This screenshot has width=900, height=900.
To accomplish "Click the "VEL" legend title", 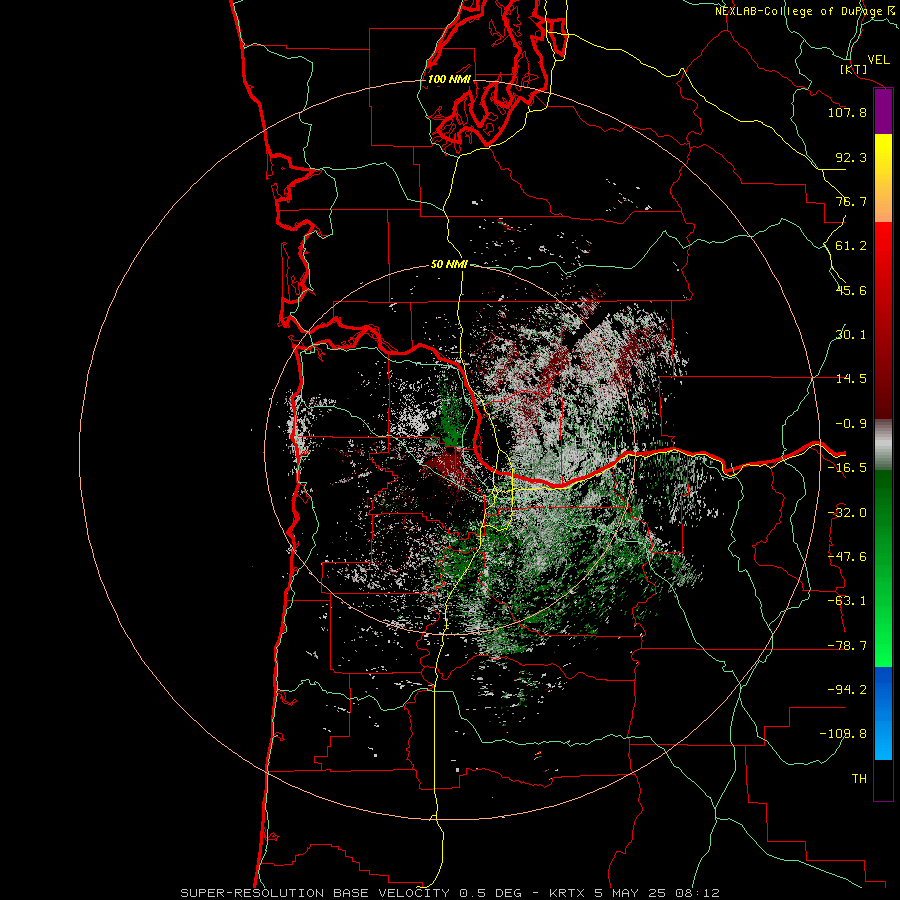I will click(x=879, y=60).
